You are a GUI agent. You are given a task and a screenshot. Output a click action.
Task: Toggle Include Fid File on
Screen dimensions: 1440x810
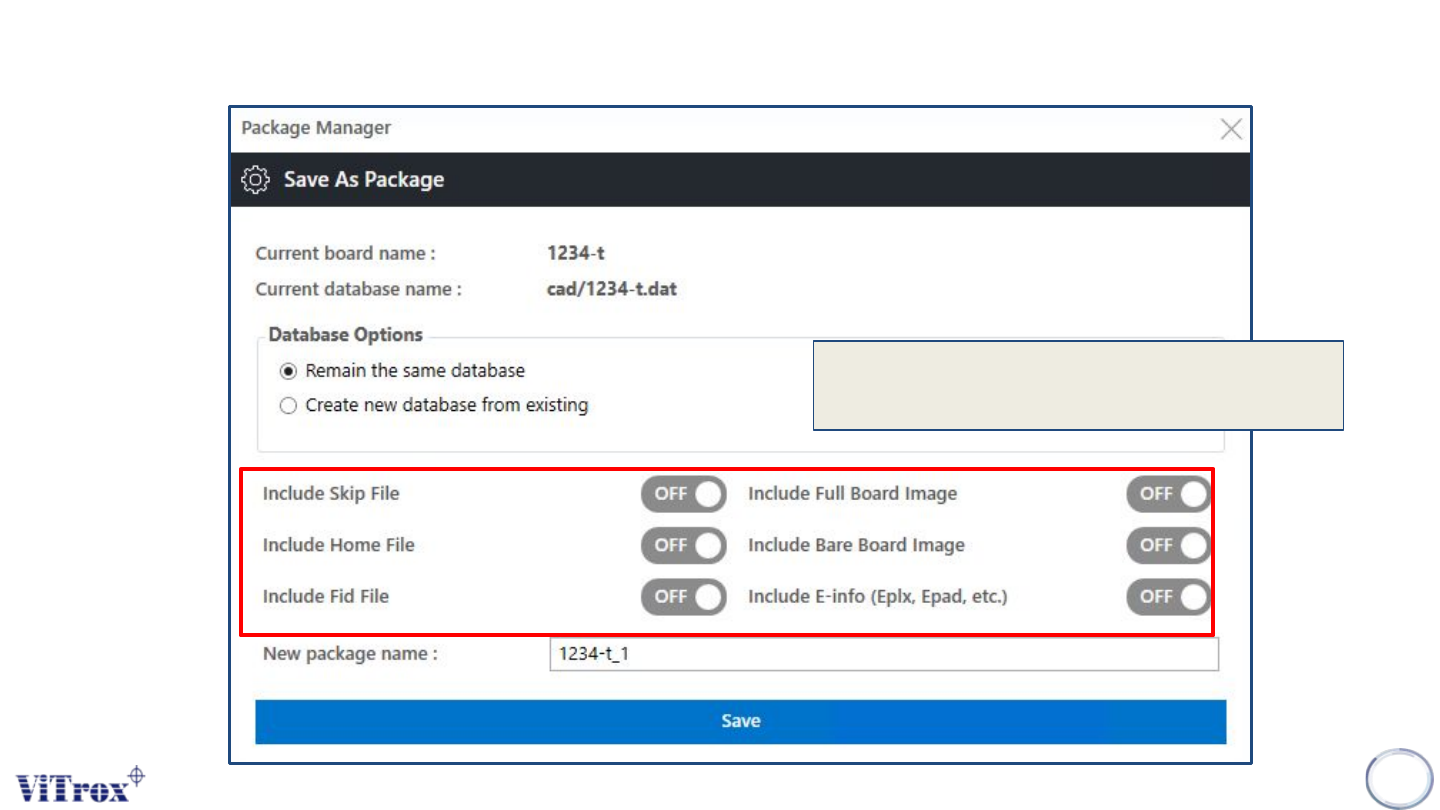point(683,597)
